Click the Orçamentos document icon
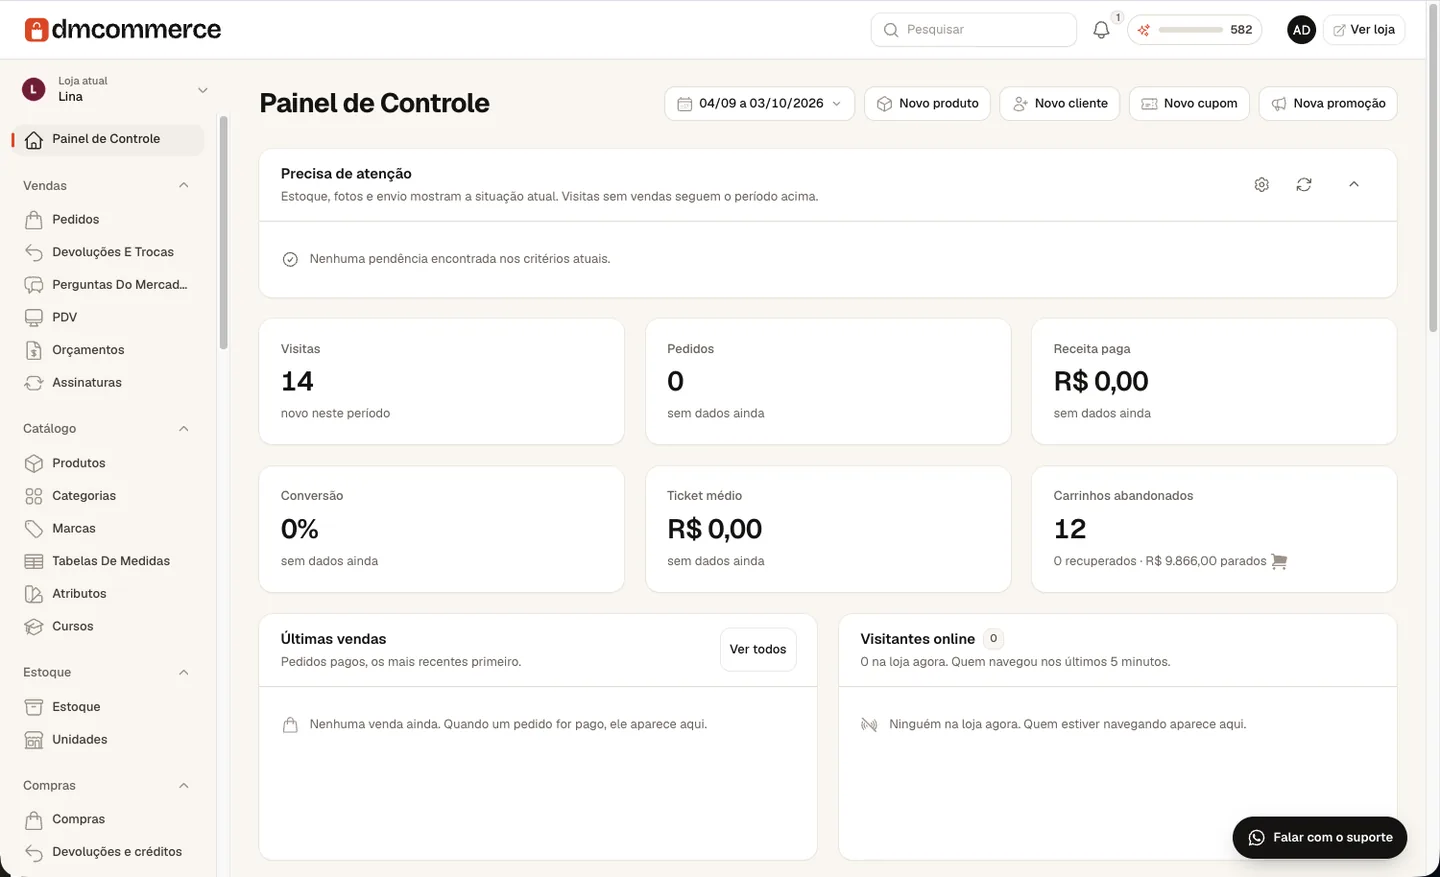Viewport: 1440px width, 877px height. 34,350
